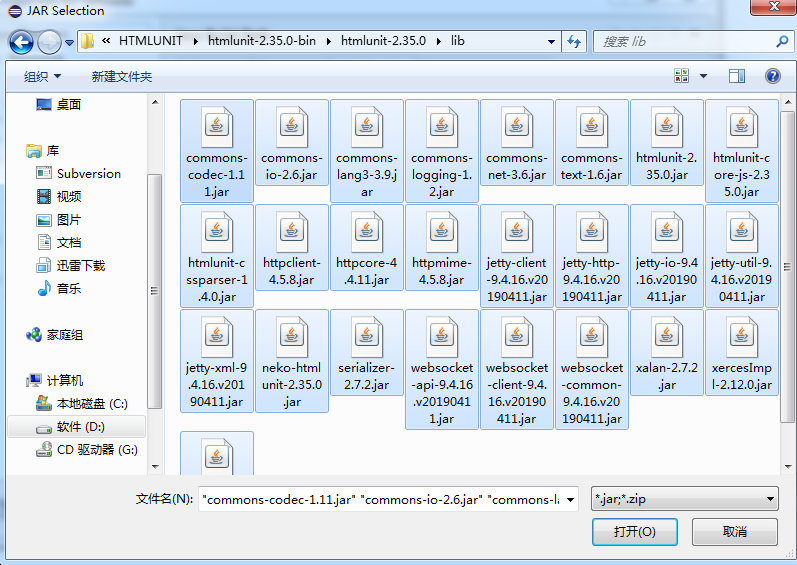This screenshot has width=797, height=565.
Task: Select websocket-common-9.4.16 jar file
Action: (592, 370)
